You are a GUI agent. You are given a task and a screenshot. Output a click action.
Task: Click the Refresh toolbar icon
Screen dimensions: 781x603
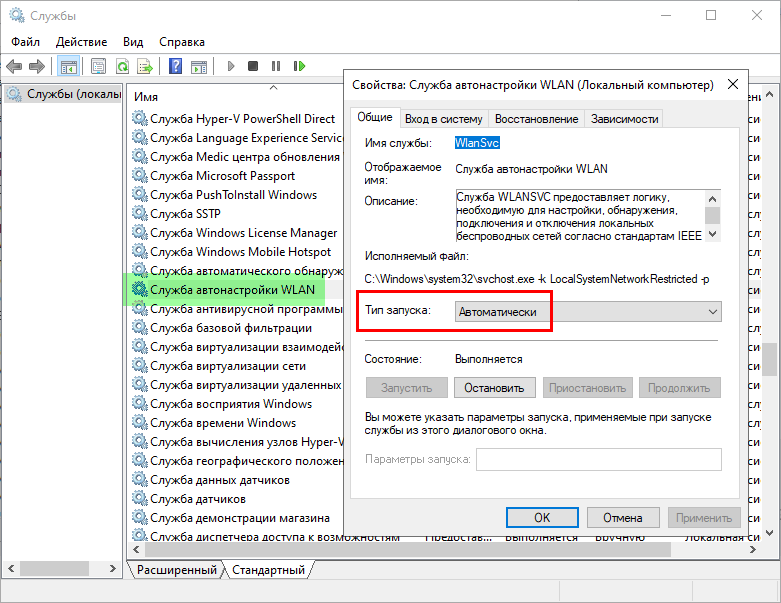coord(123,66)
